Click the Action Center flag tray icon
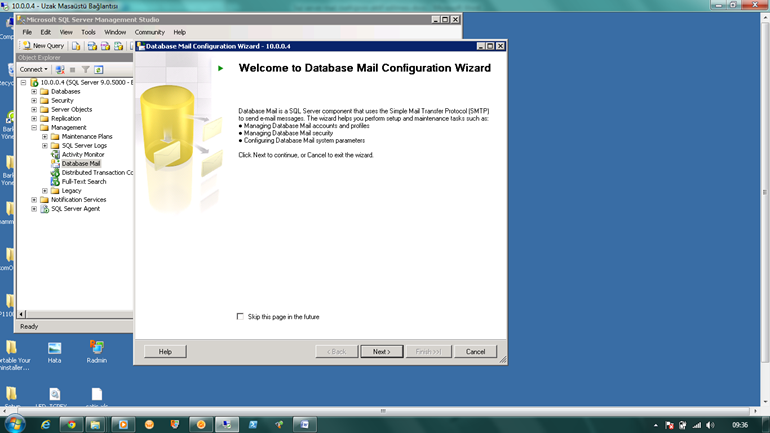 (x=669, y=425)
